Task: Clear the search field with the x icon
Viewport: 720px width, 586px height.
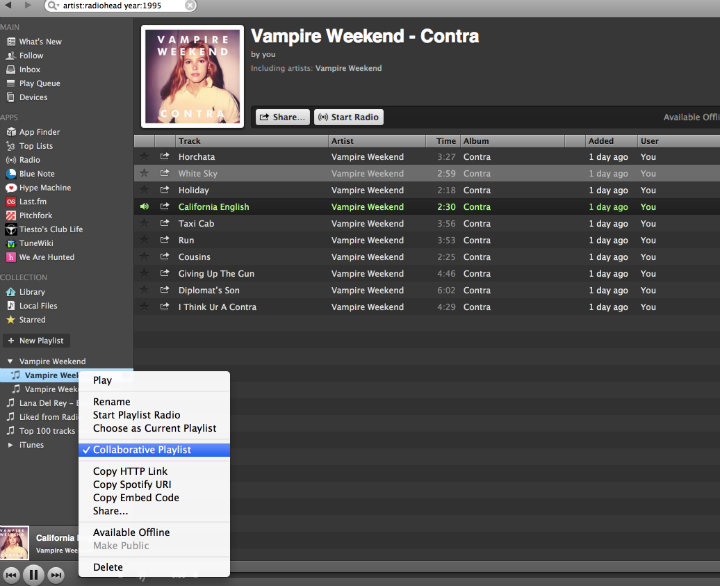Action: click(190, 6)
